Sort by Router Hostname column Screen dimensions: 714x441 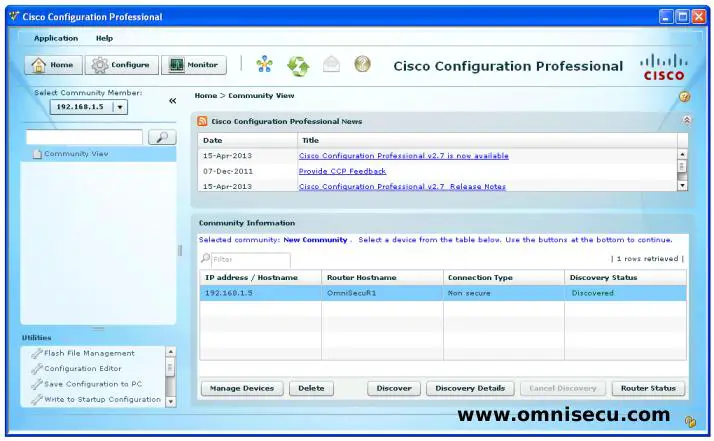point(382,277)
